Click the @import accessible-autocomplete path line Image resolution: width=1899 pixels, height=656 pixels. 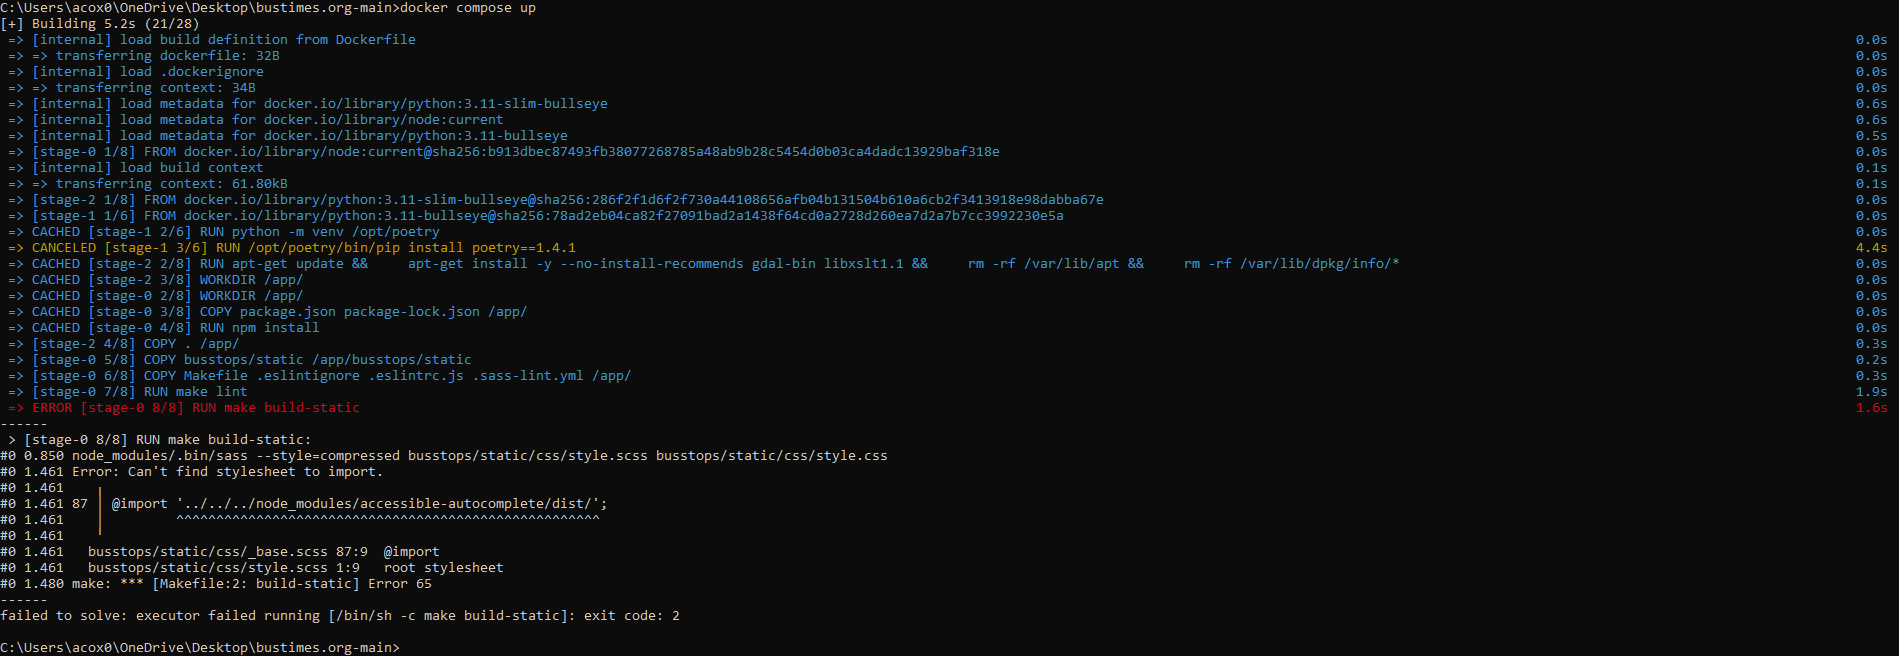(x=359, y=504)
